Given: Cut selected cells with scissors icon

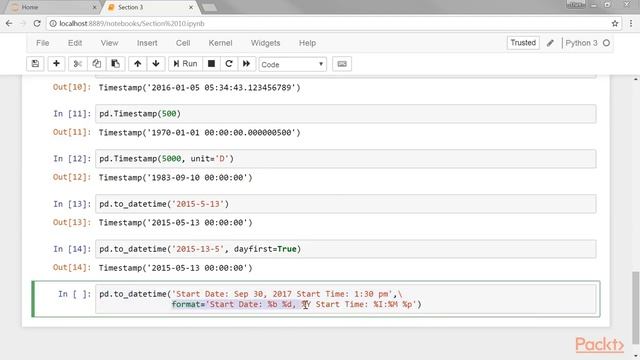Looking at the screenshot, I should (x=78, y=64).
